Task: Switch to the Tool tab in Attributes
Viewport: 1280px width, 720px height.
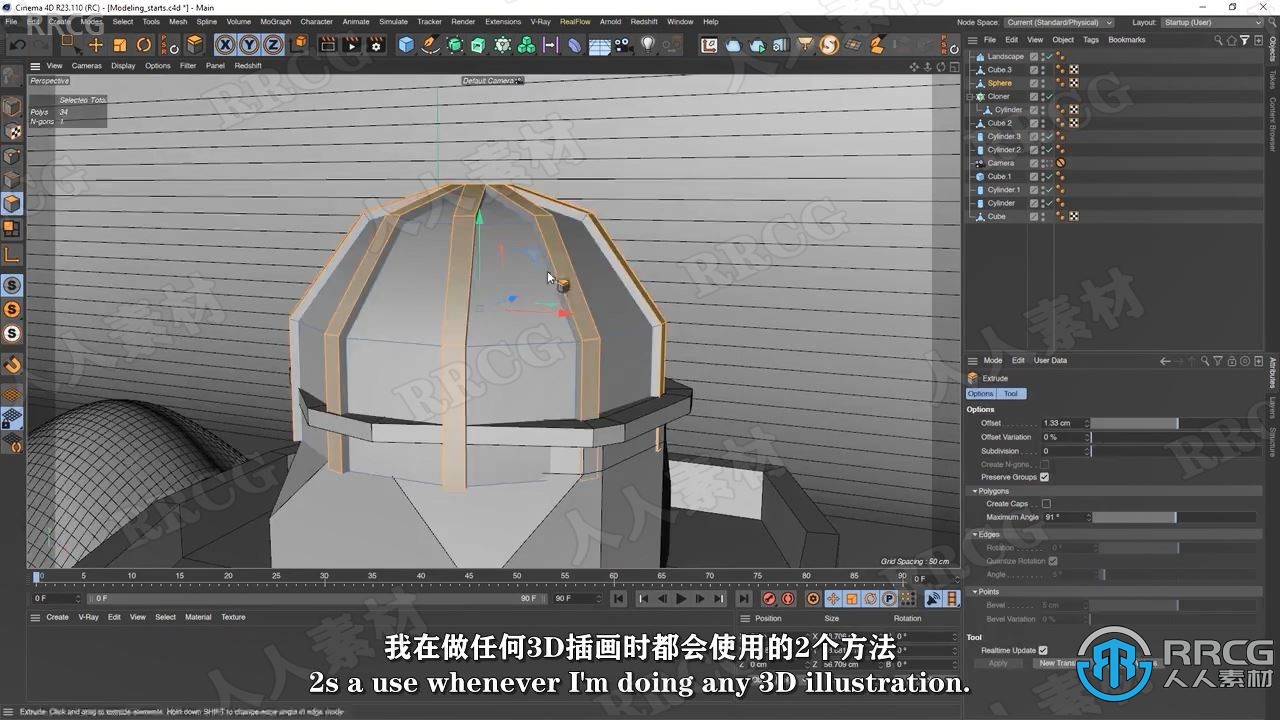Action: pyautogui.click(x=1011, y=394)
